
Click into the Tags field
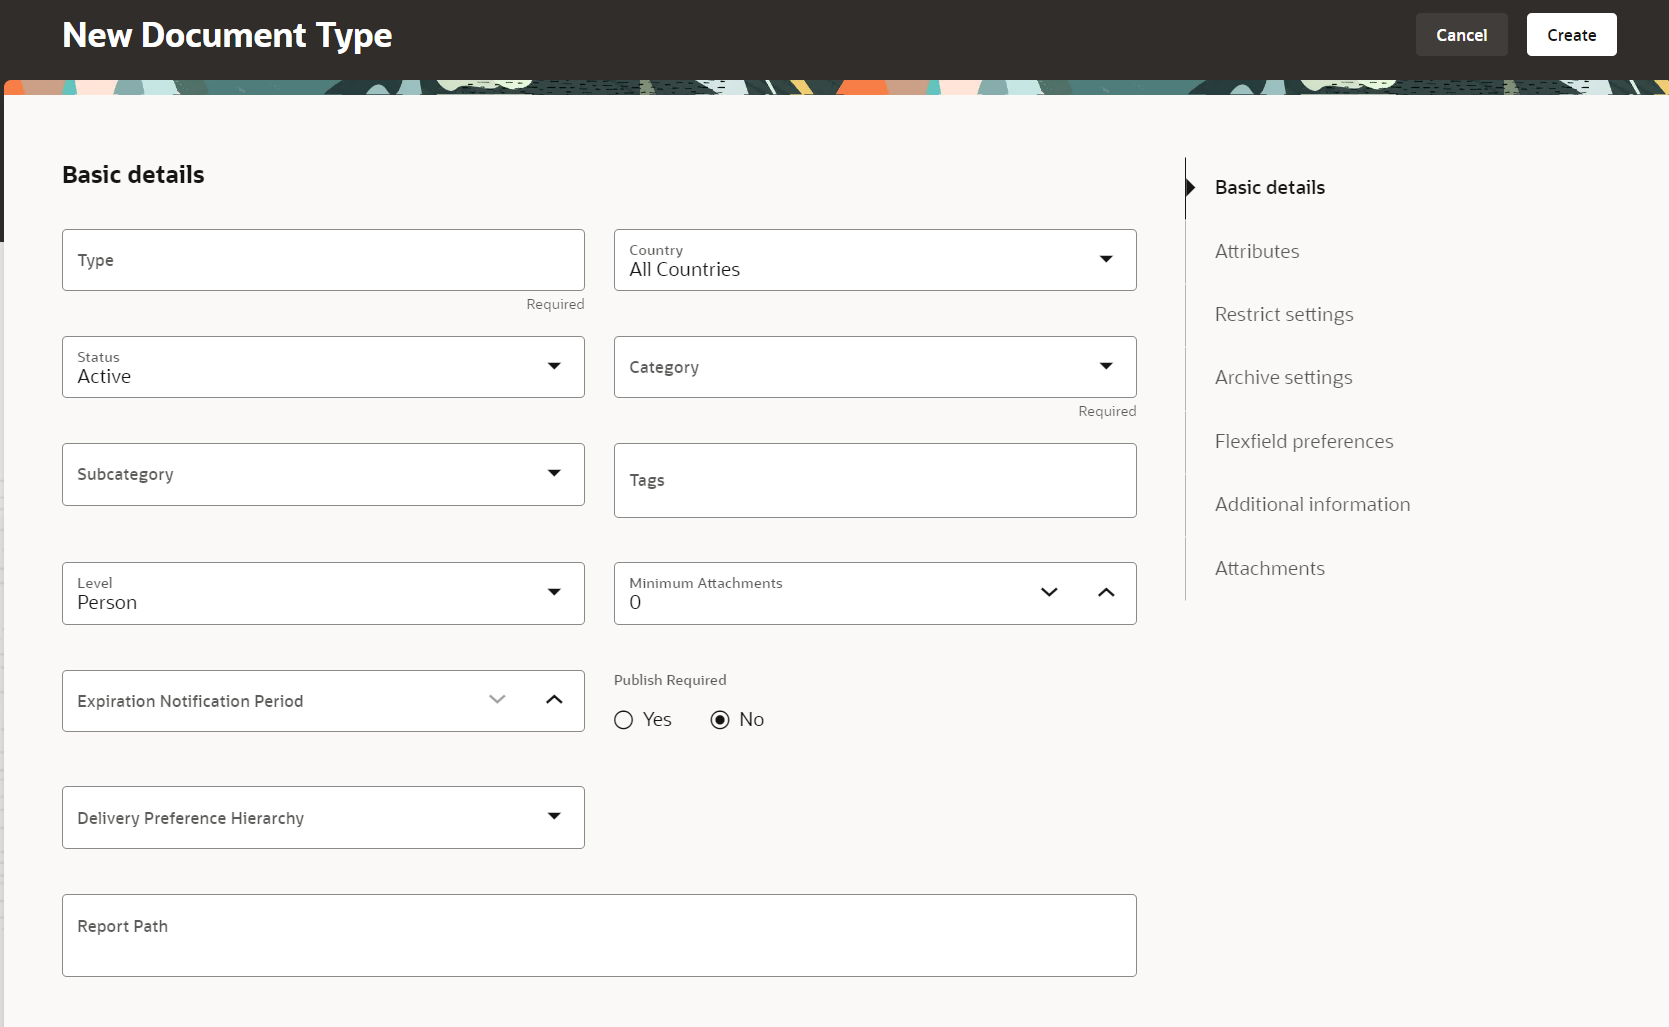click(875, 480)
